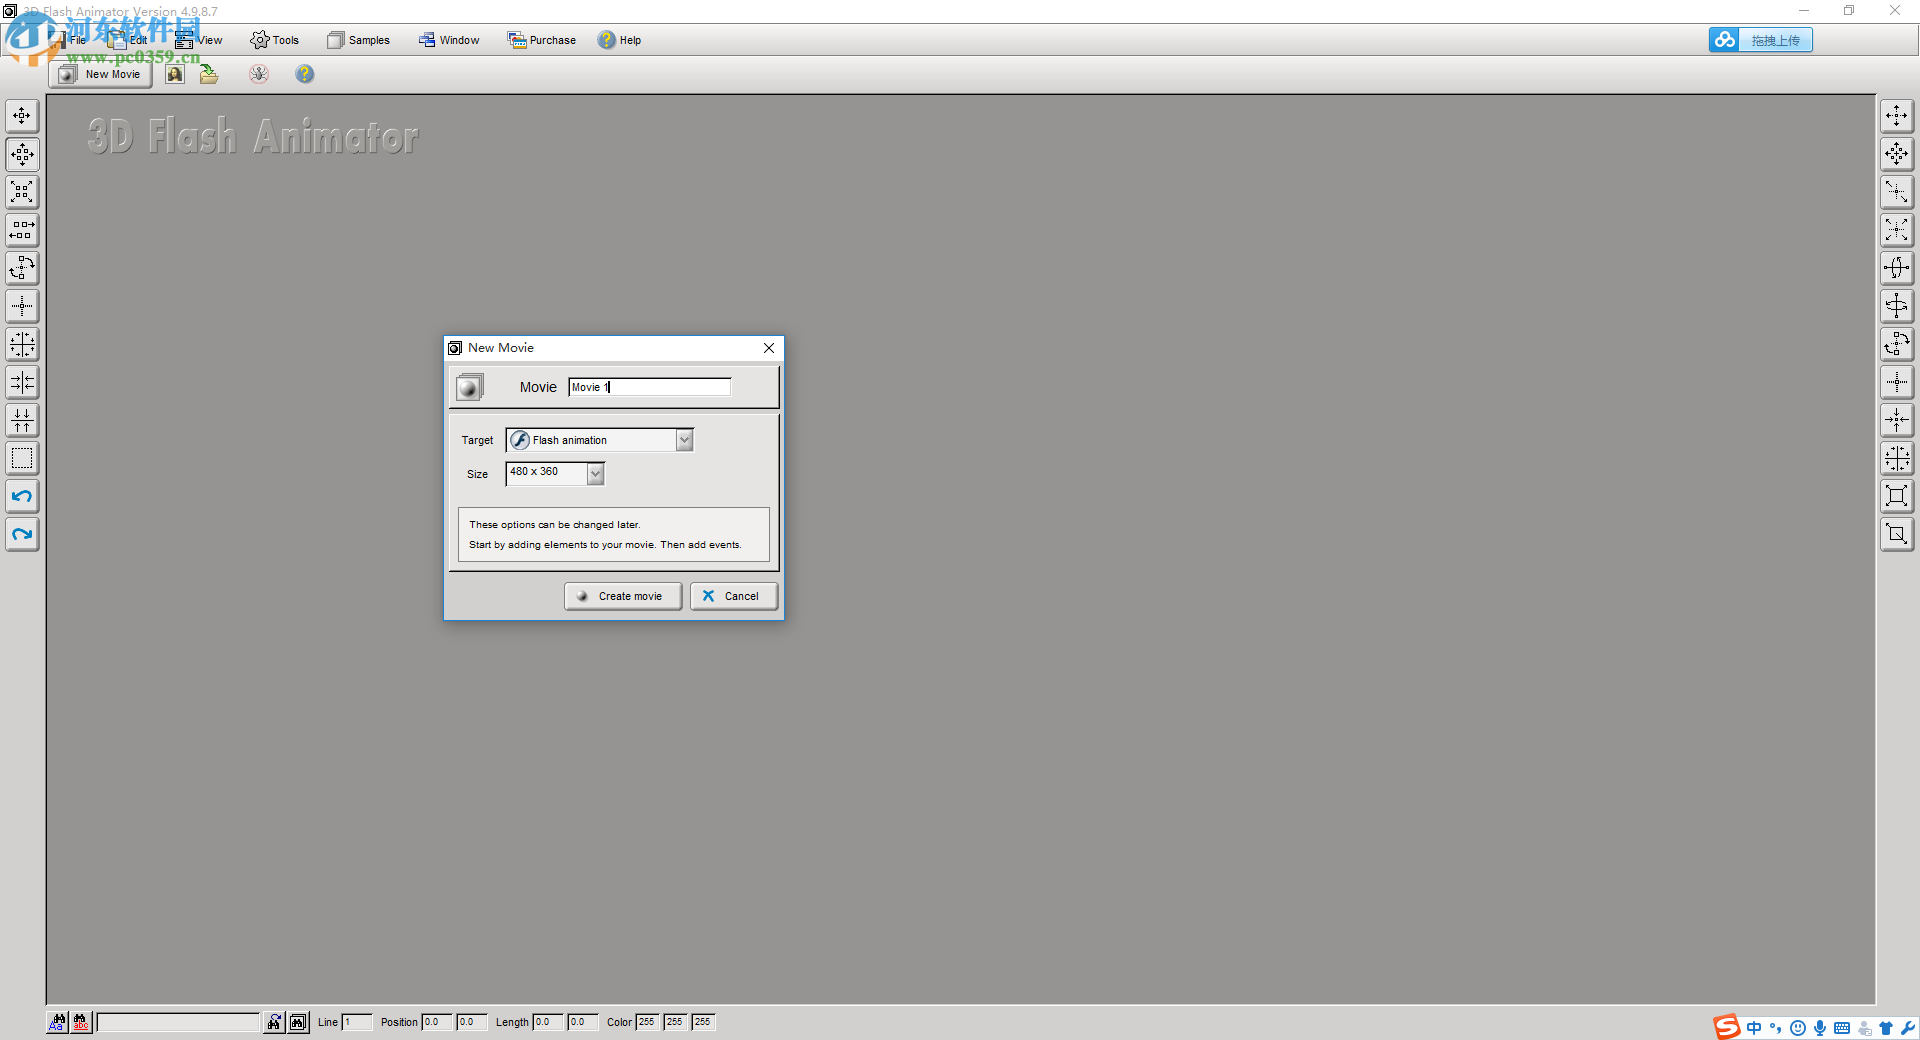Select left toolbar's expand-outward corner arrows tool
This screenshot has height=1040, width=1920.
click(x=22, y=192)
